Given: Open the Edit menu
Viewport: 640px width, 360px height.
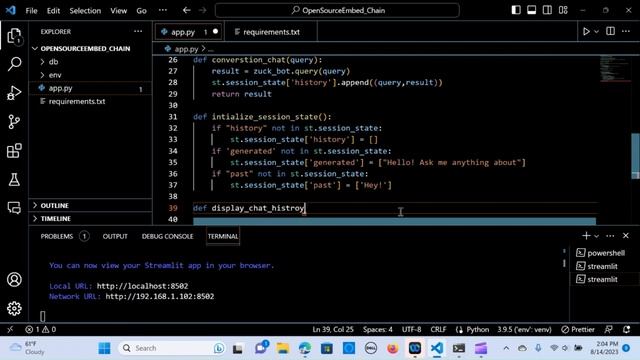Looking at the screenshot, I should [x=53, y=11].
